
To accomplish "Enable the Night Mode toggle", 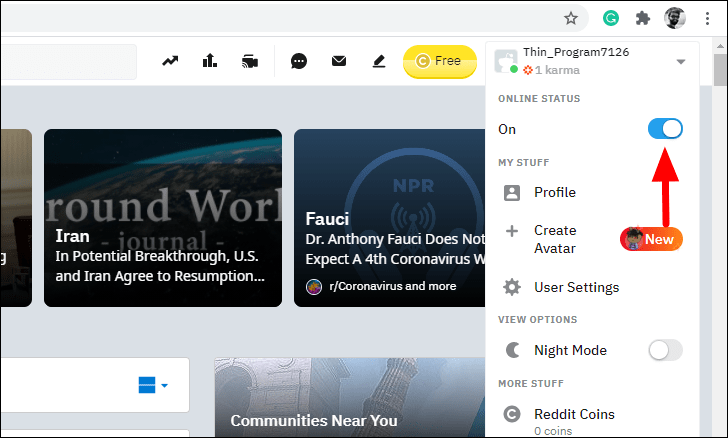I will pos(665,350).
